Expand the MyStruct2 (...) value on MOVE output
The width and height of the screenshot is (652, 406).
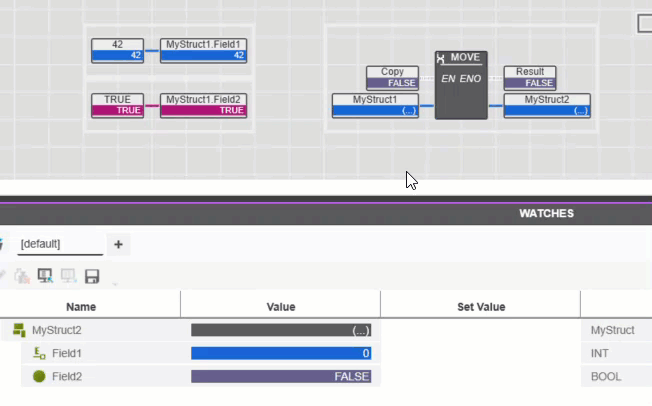[x=546, y=112]
